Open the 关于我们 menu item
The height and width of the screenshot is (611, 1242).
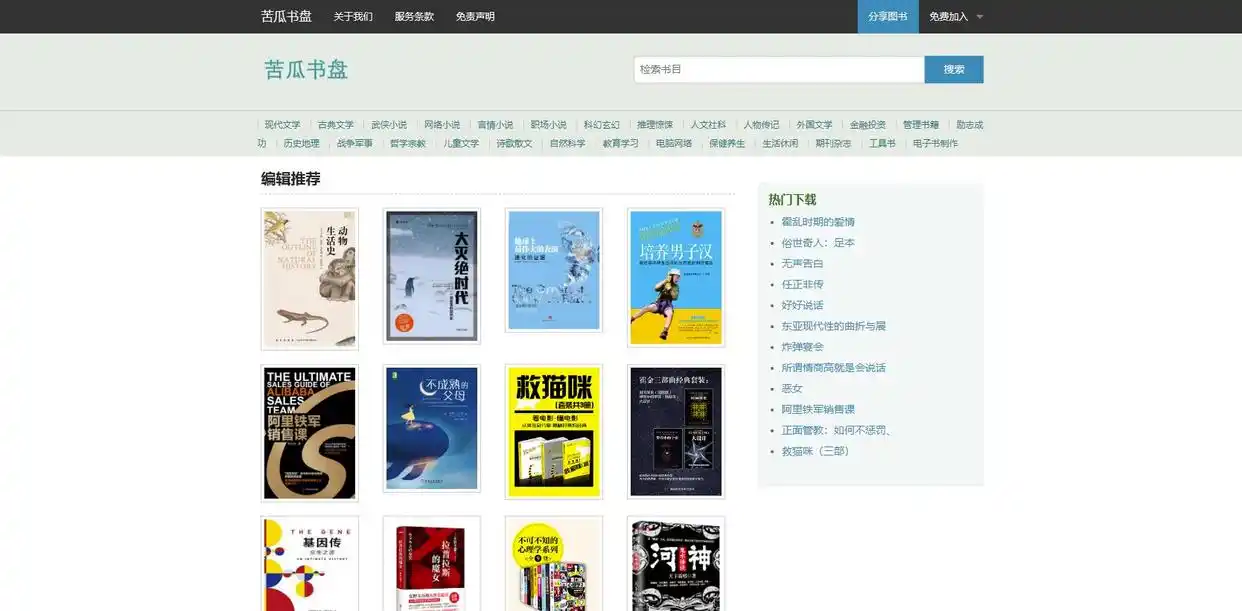click(352, 16)
